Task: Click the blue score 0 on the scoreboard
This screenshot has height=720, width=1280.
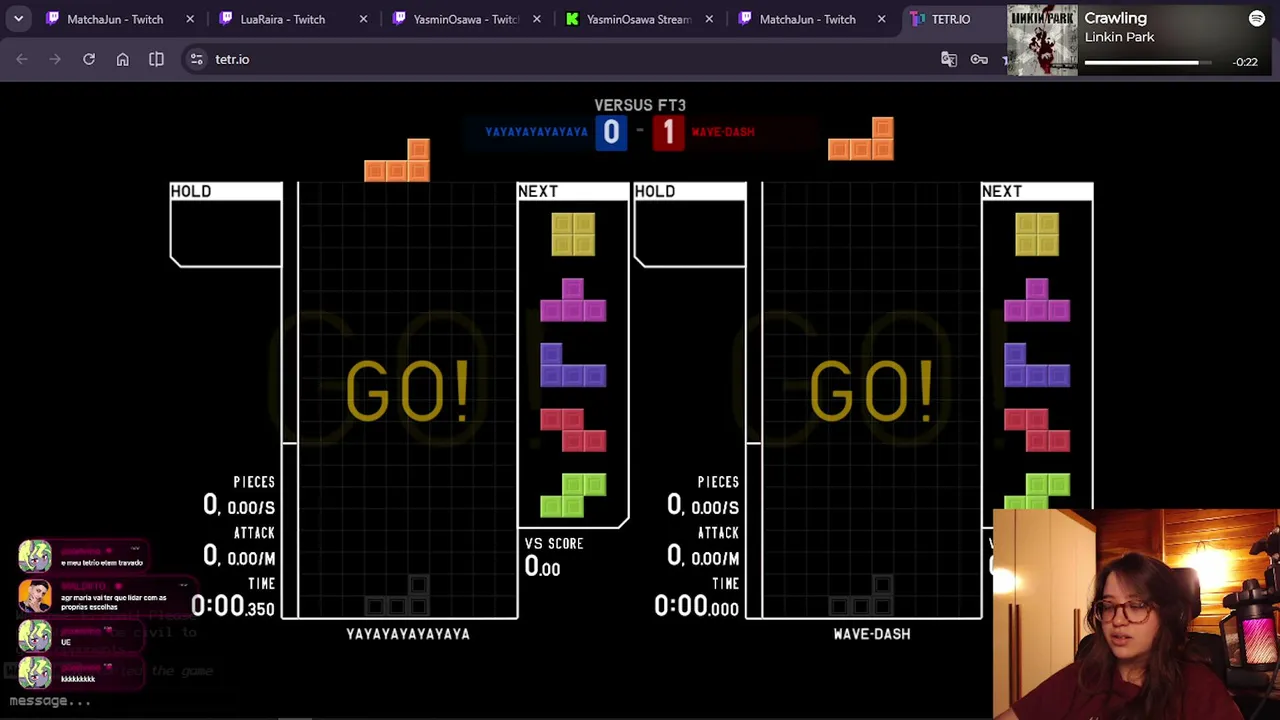Action: 611,132
